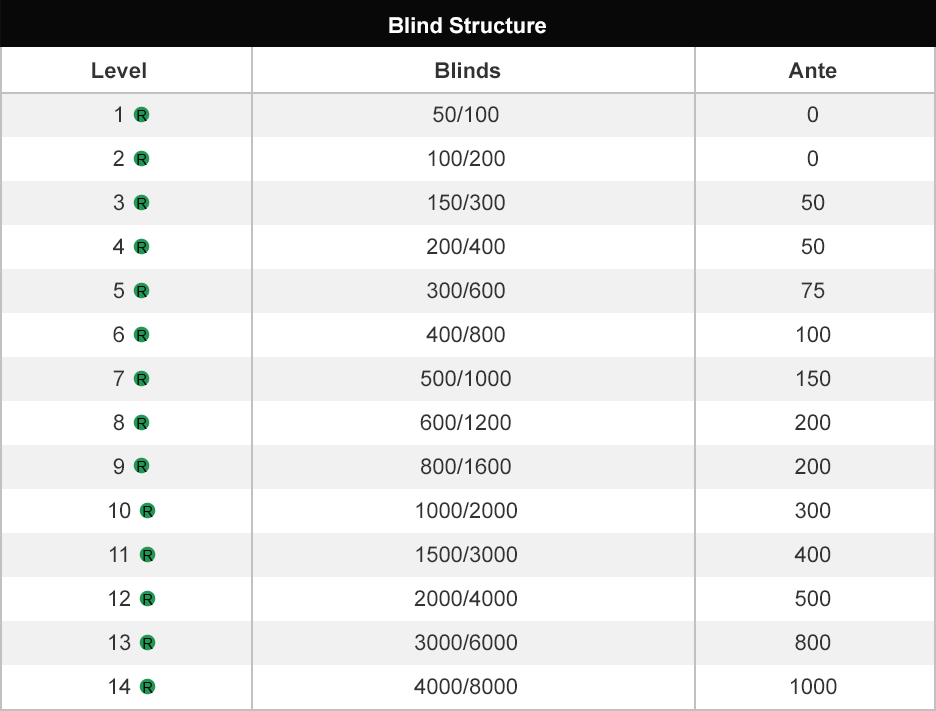The image size is (936, 711).
Task: Click the R badge beside level 10
Action: [147, 511]
